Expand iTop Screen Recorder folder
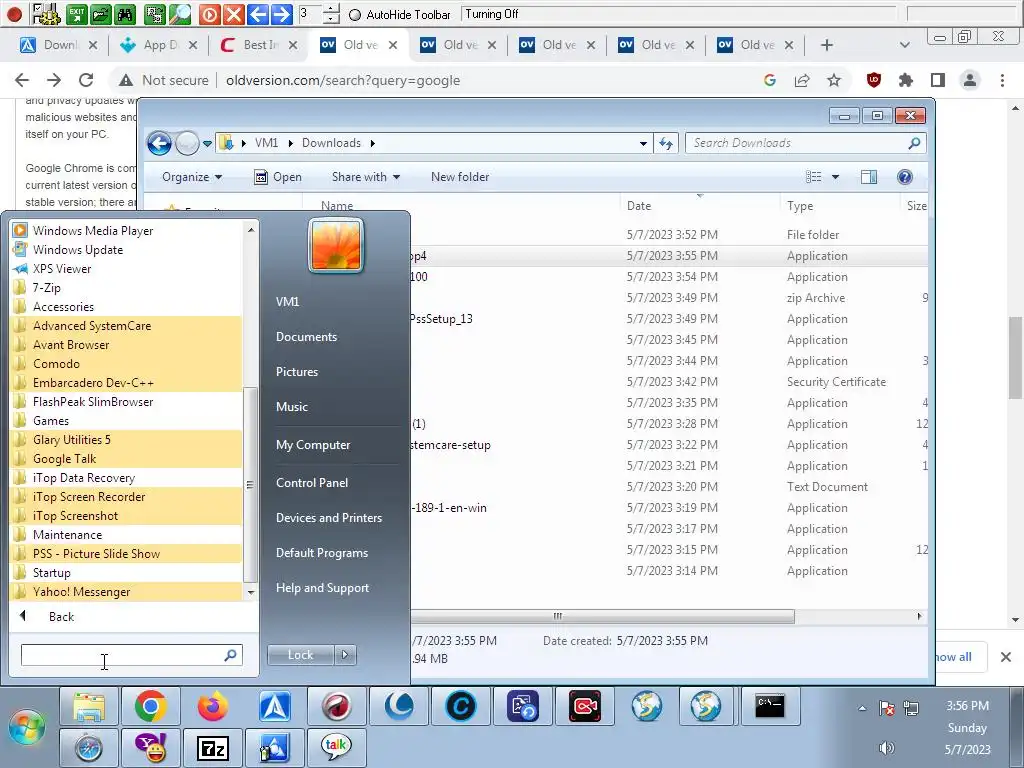Screen dimensions: 1024x768 pos(126,497)
